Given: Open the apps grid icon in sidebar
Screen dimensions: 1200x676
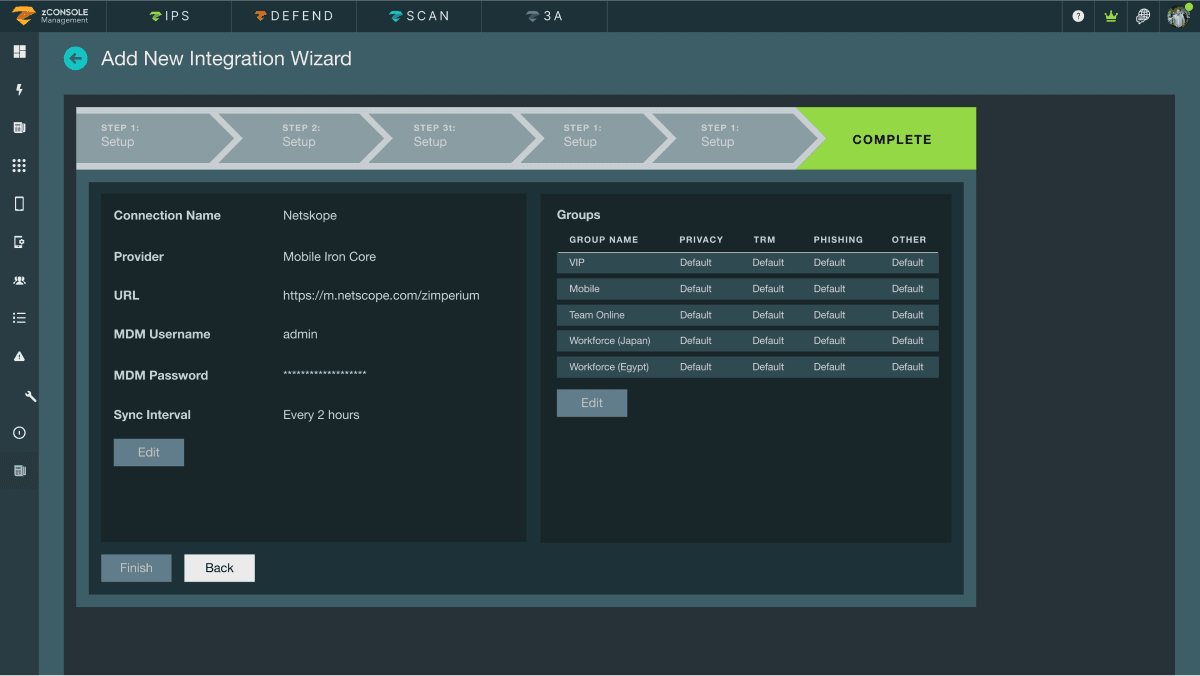Looking at the screenshot, I should pos(18,165).
